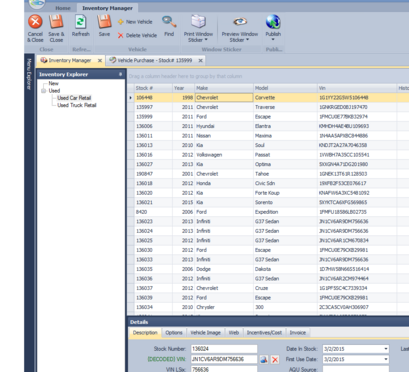Switch to the Home ribbon tab
Screen dimensions: 409x372
click(x=63, y=8)
